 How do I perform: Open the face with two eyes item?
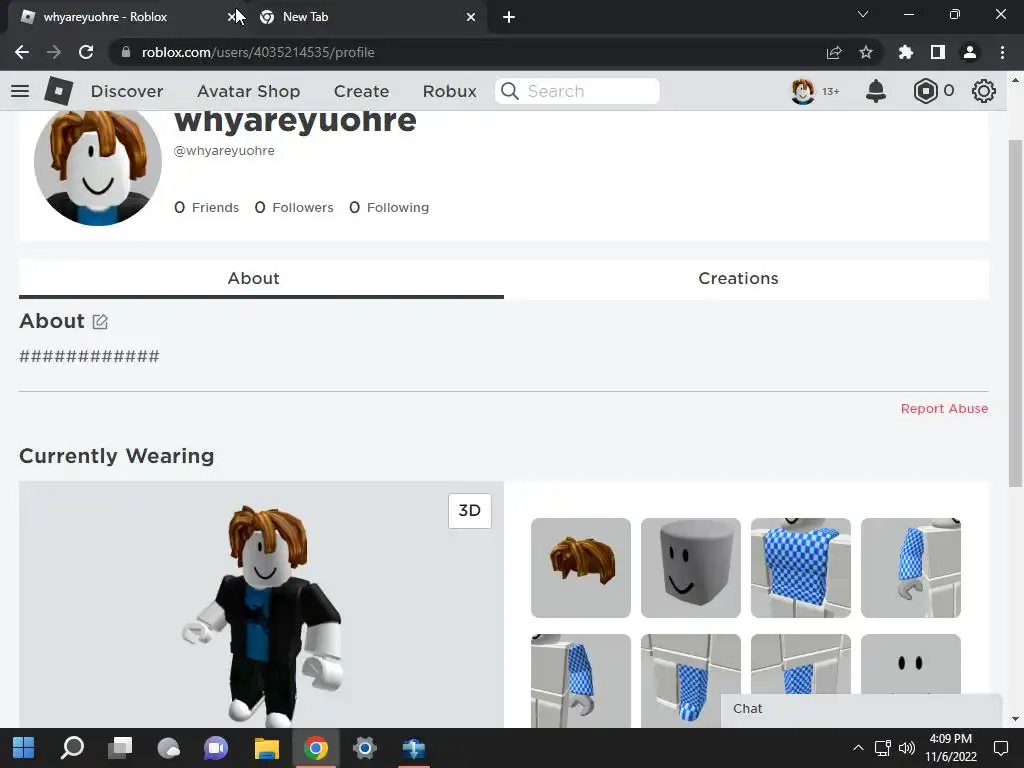[910, 664]
